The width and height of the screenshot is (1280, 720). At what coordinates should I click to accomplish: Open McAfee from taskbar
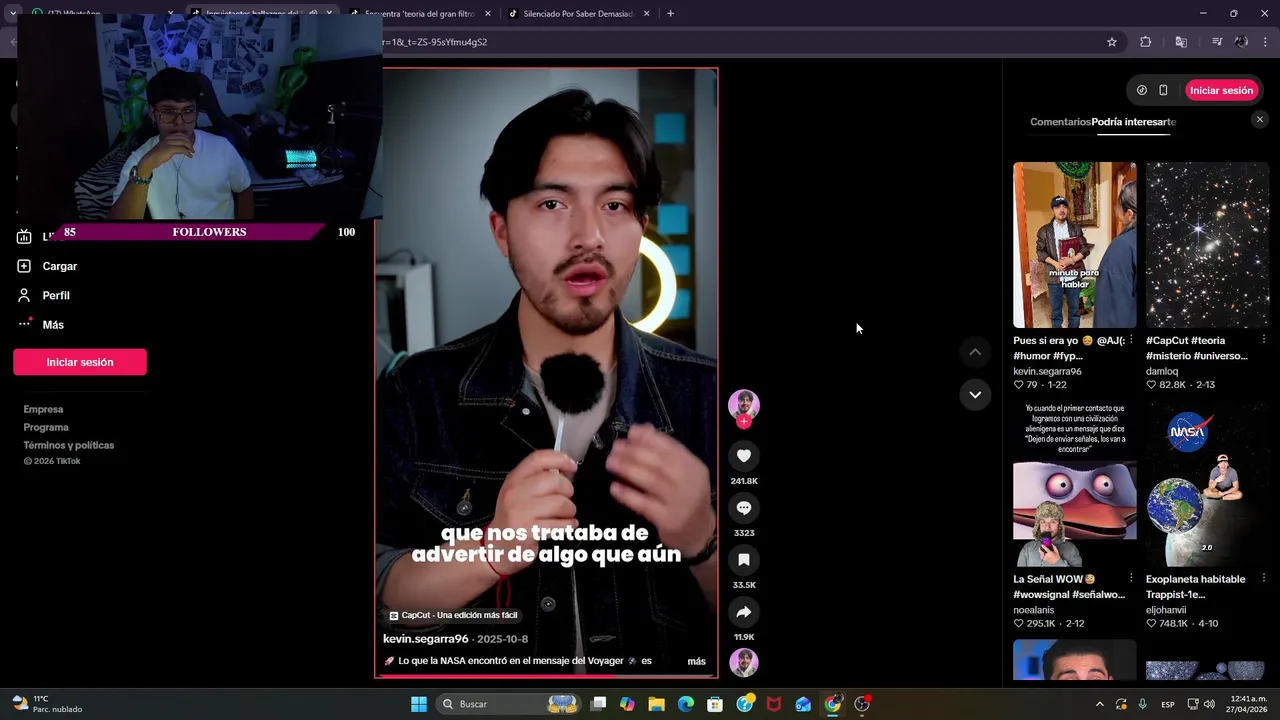pos(773,704)
